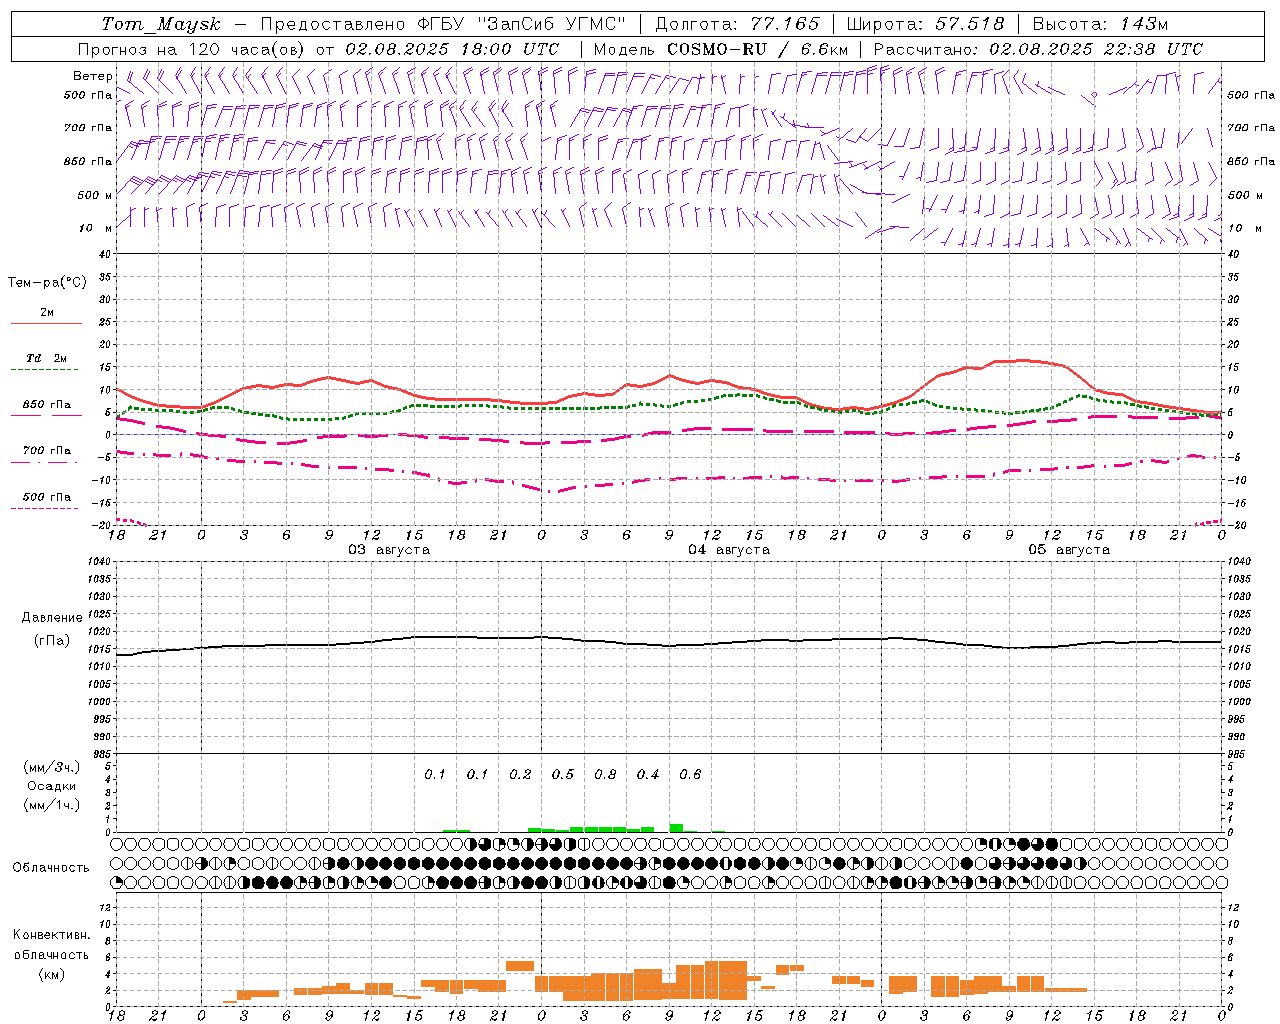Click the Тем-ра(°C) axis title
The width and height of the screenshot is (1280, 1024).
(47, 283)
